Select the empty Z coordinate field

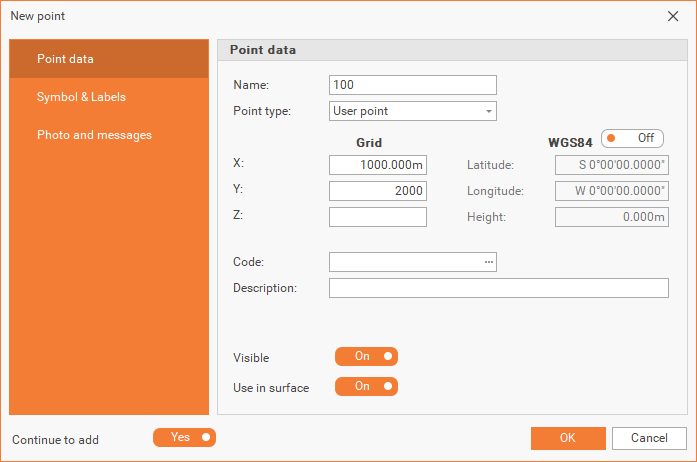coord(377,217)
